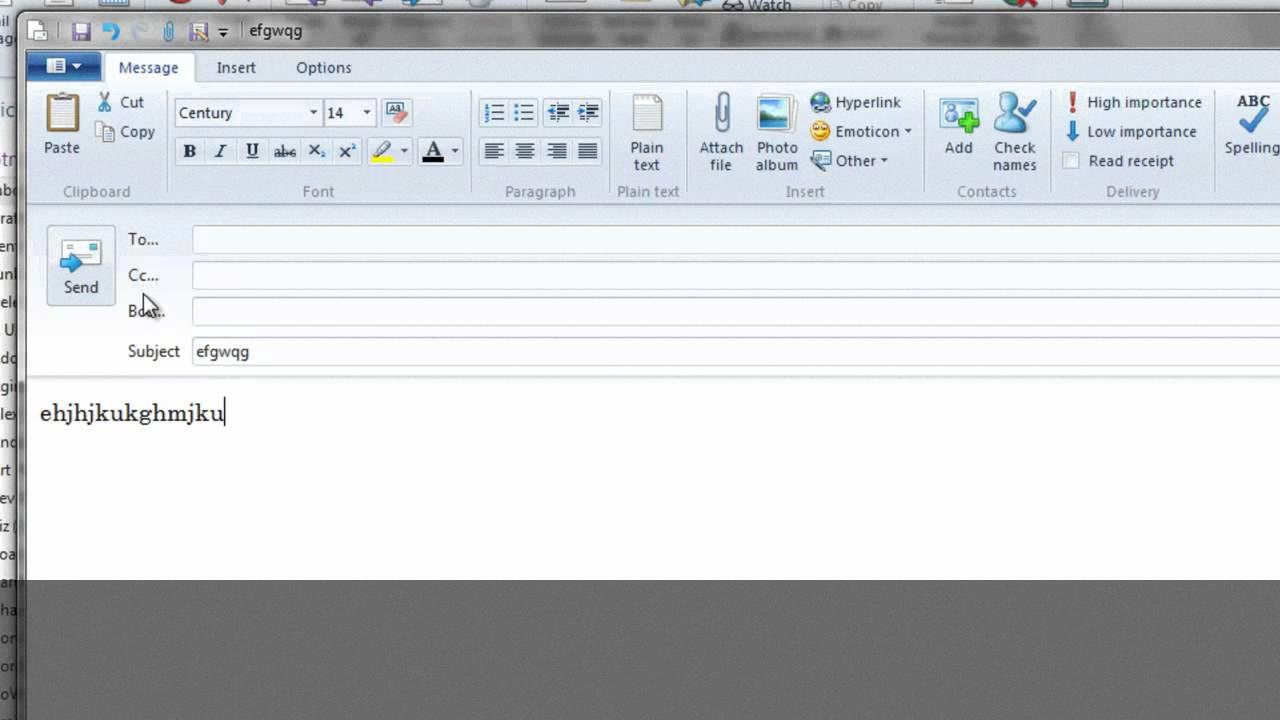Toggle Strikethrough formatting
The height and width of the screenshot is (720, 1280).
click(x=284, y=151)
